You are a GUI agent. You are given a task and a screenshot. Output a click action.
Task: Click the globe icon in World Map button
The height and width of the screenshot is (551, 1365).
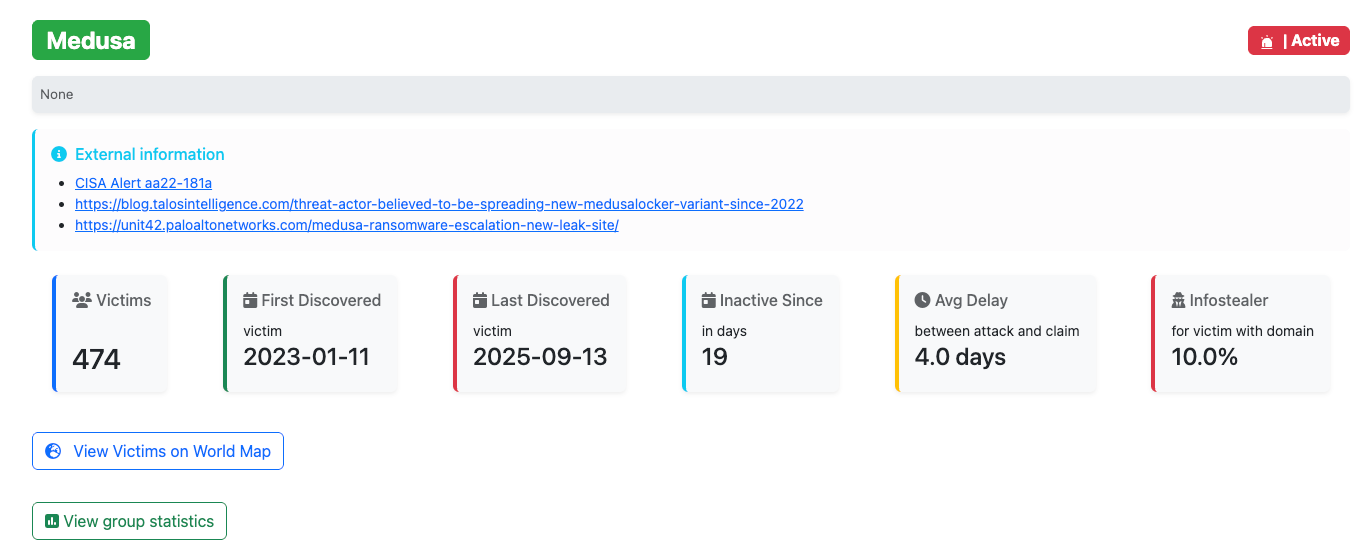point(54,451)
